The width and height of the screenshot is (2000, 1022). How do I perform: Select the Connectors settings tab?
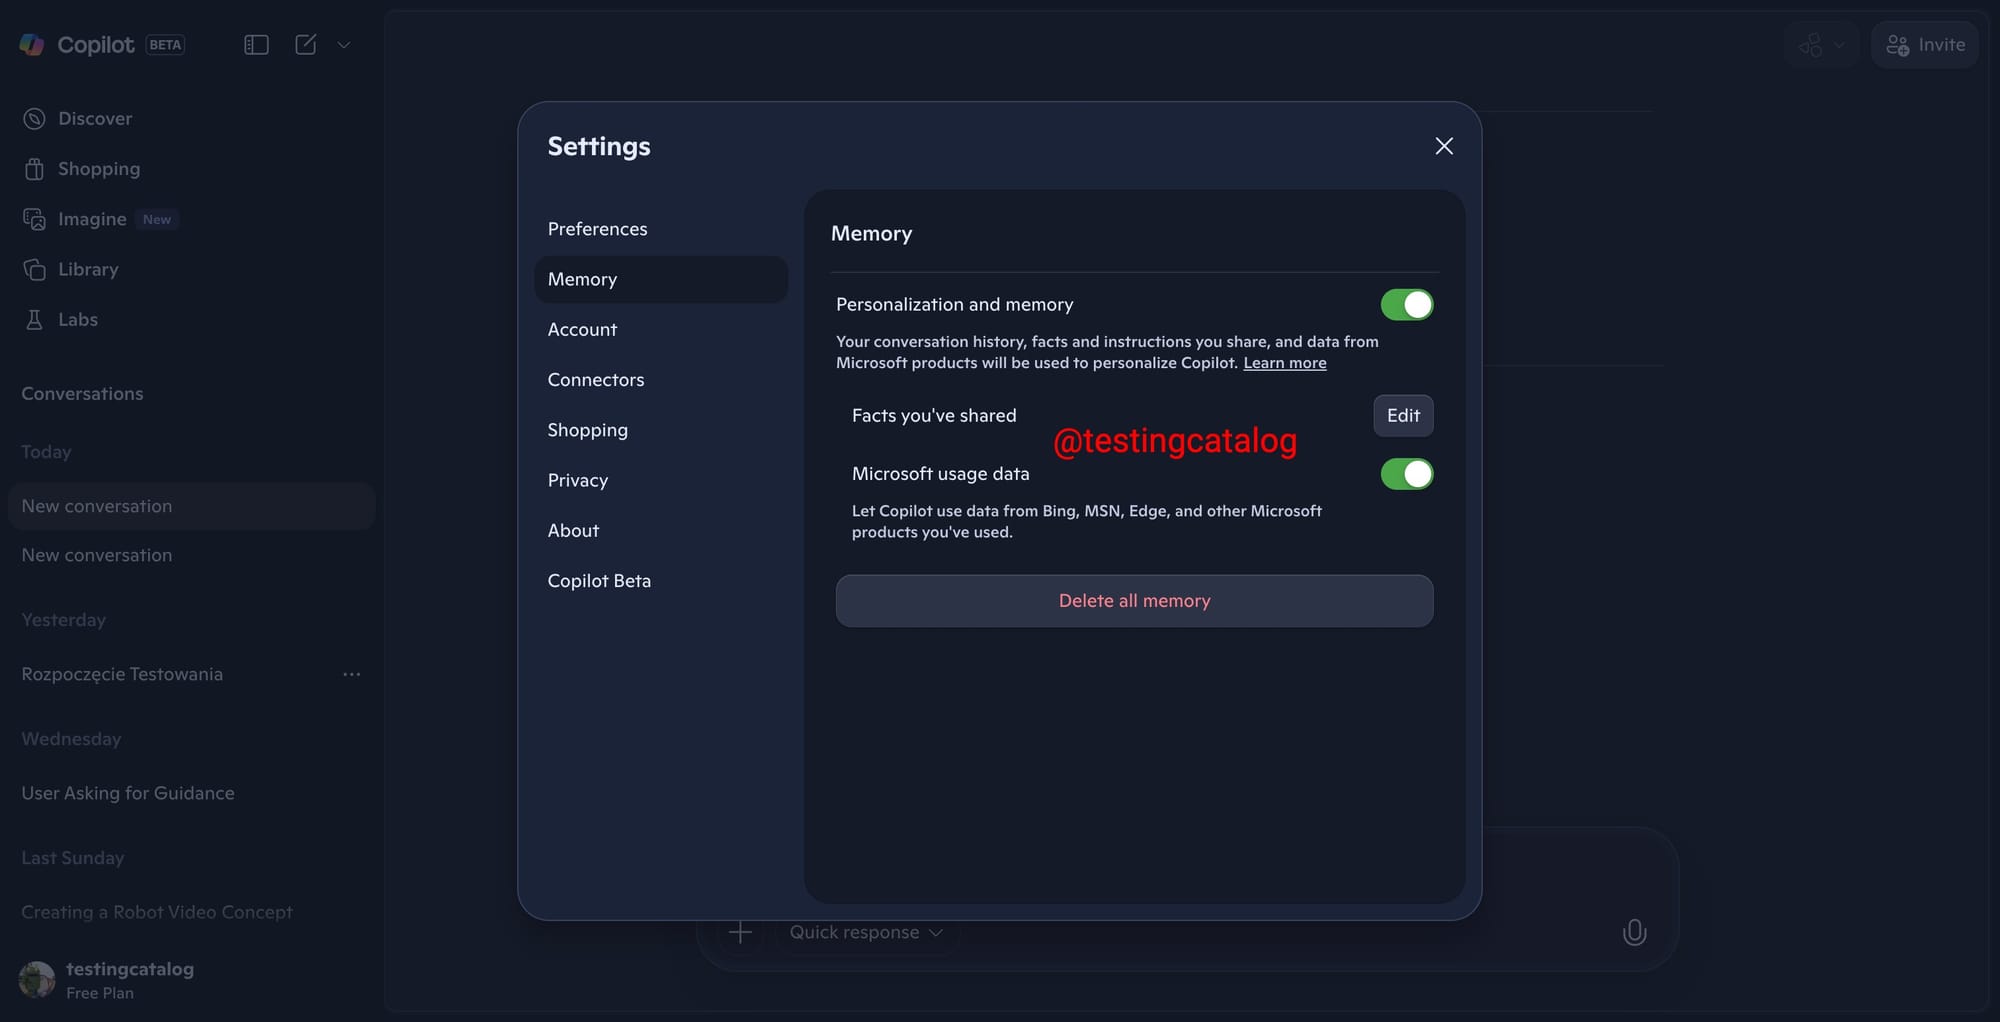pos(596,380)
